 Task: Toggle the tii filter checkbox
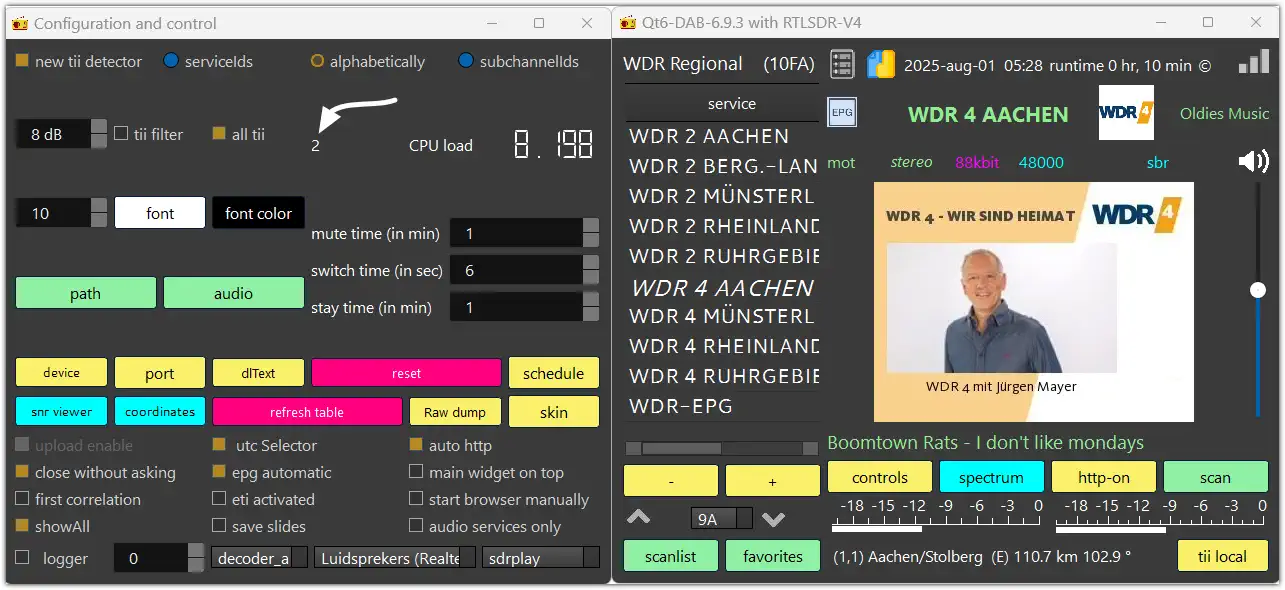(x=121, y=133)
